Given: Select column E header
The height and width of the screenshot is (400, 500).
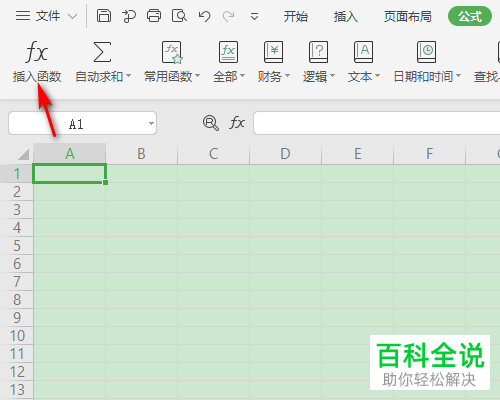Looking at the screenshot, I should click(x=358, y=154).
